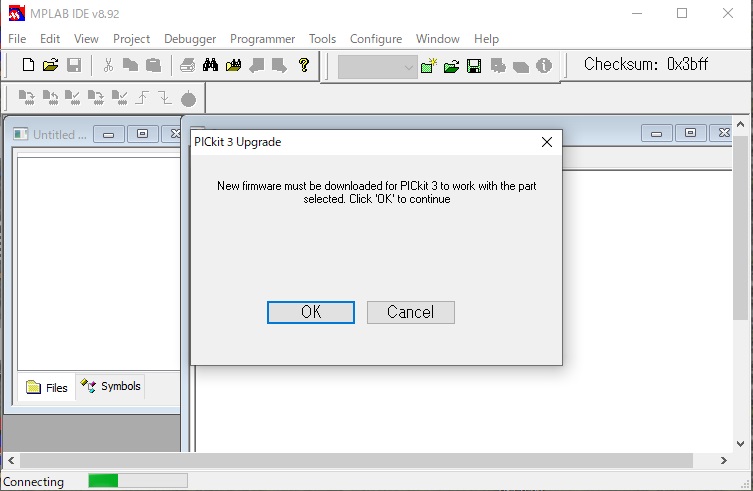753x491 pixels.
Task: Close the PICkit 3 Upgrade dialog
Action: (x=547, y=142)
